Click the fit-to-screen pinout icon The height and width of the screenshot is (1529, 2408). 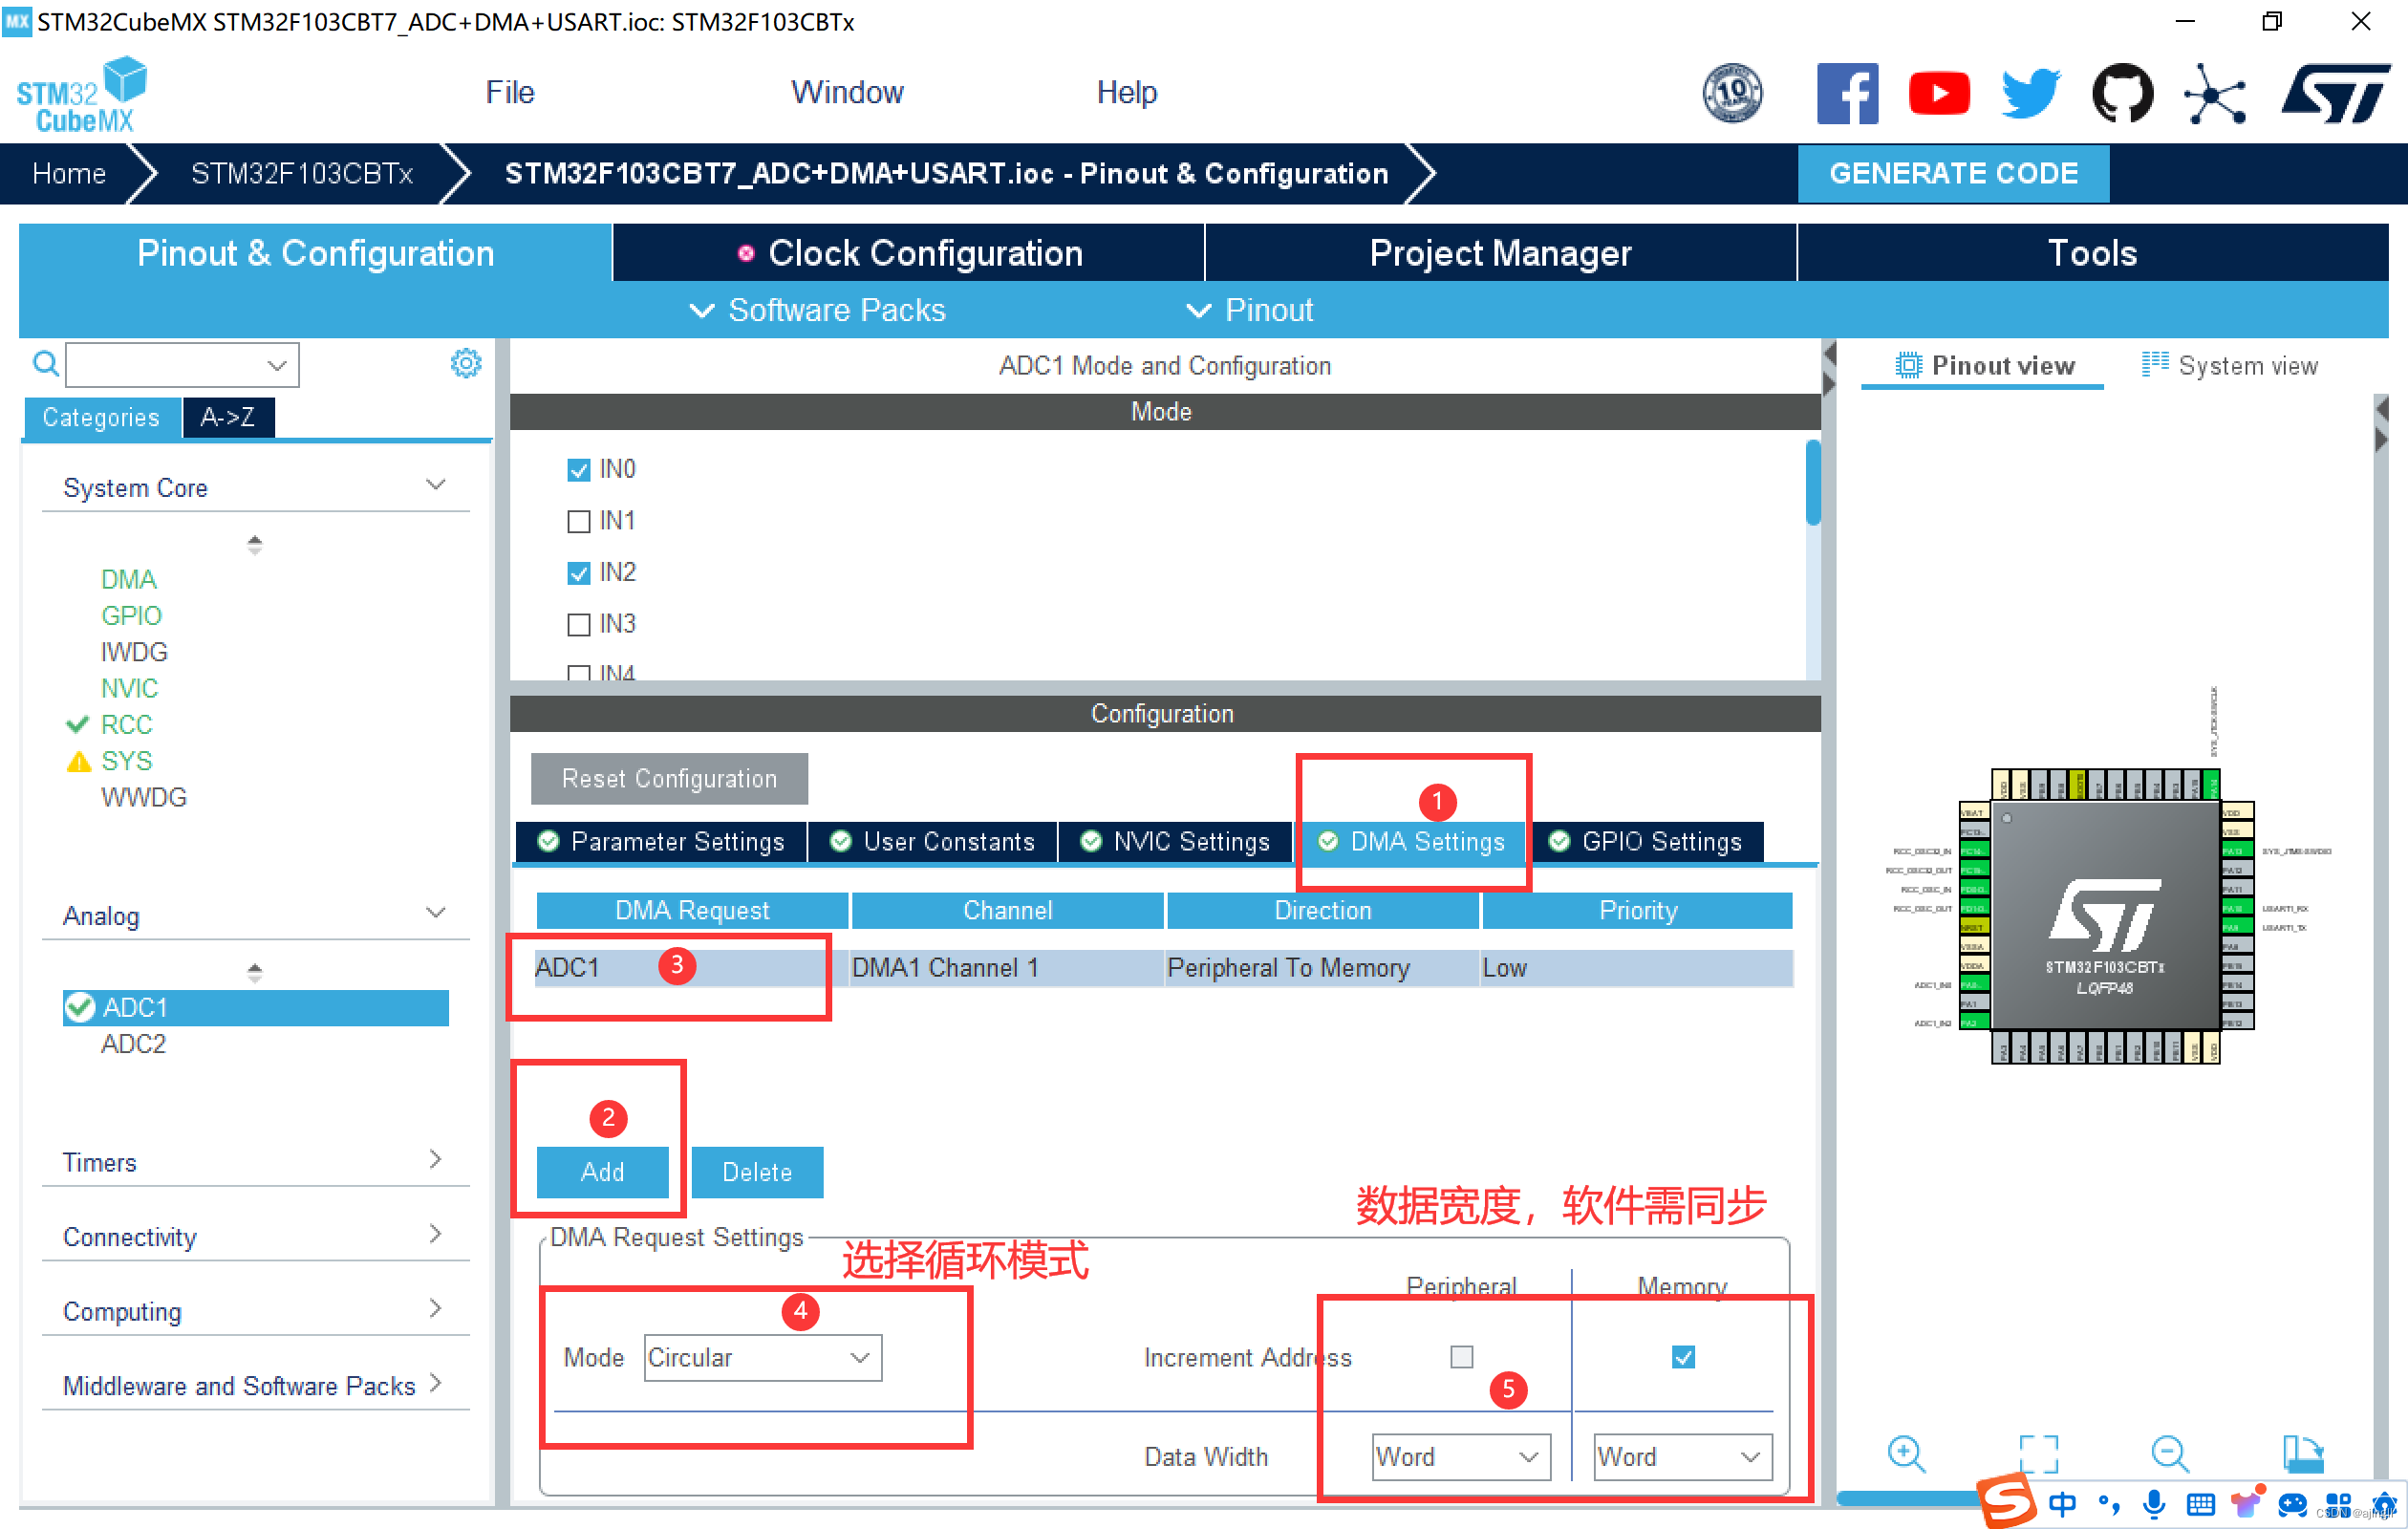coord(2037,1453)
